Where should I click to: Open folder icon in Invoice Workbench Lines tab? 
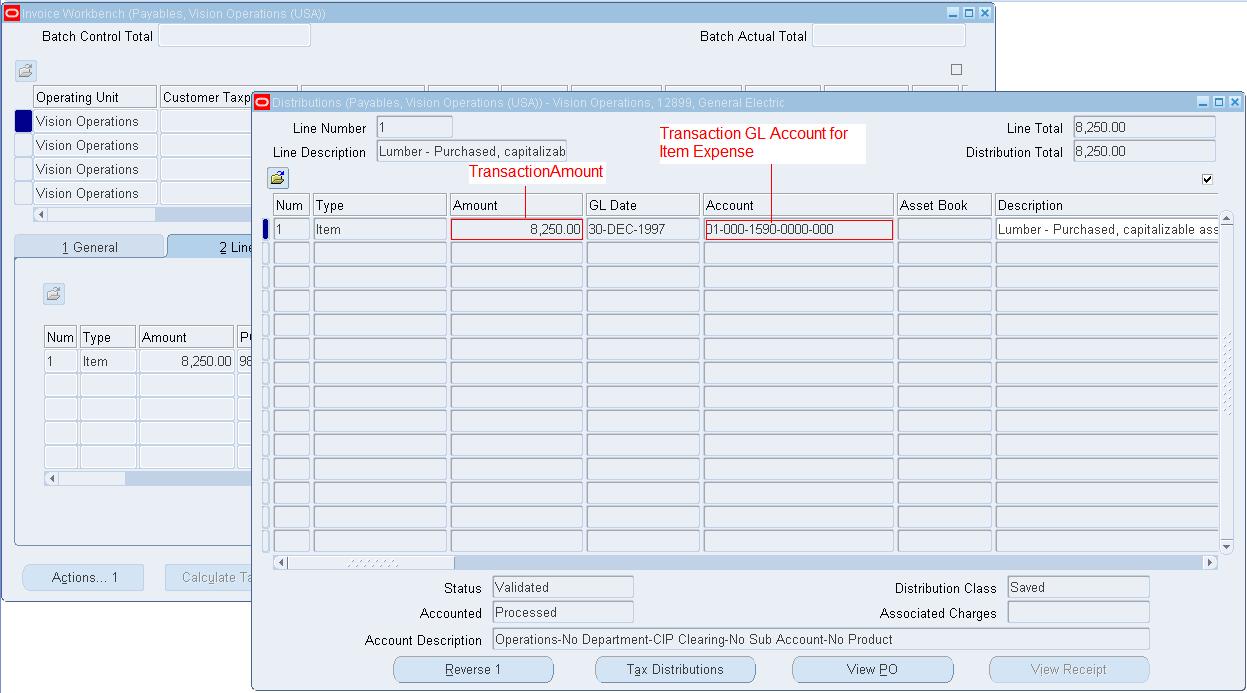pyautogui.click(x=54, y=294)
